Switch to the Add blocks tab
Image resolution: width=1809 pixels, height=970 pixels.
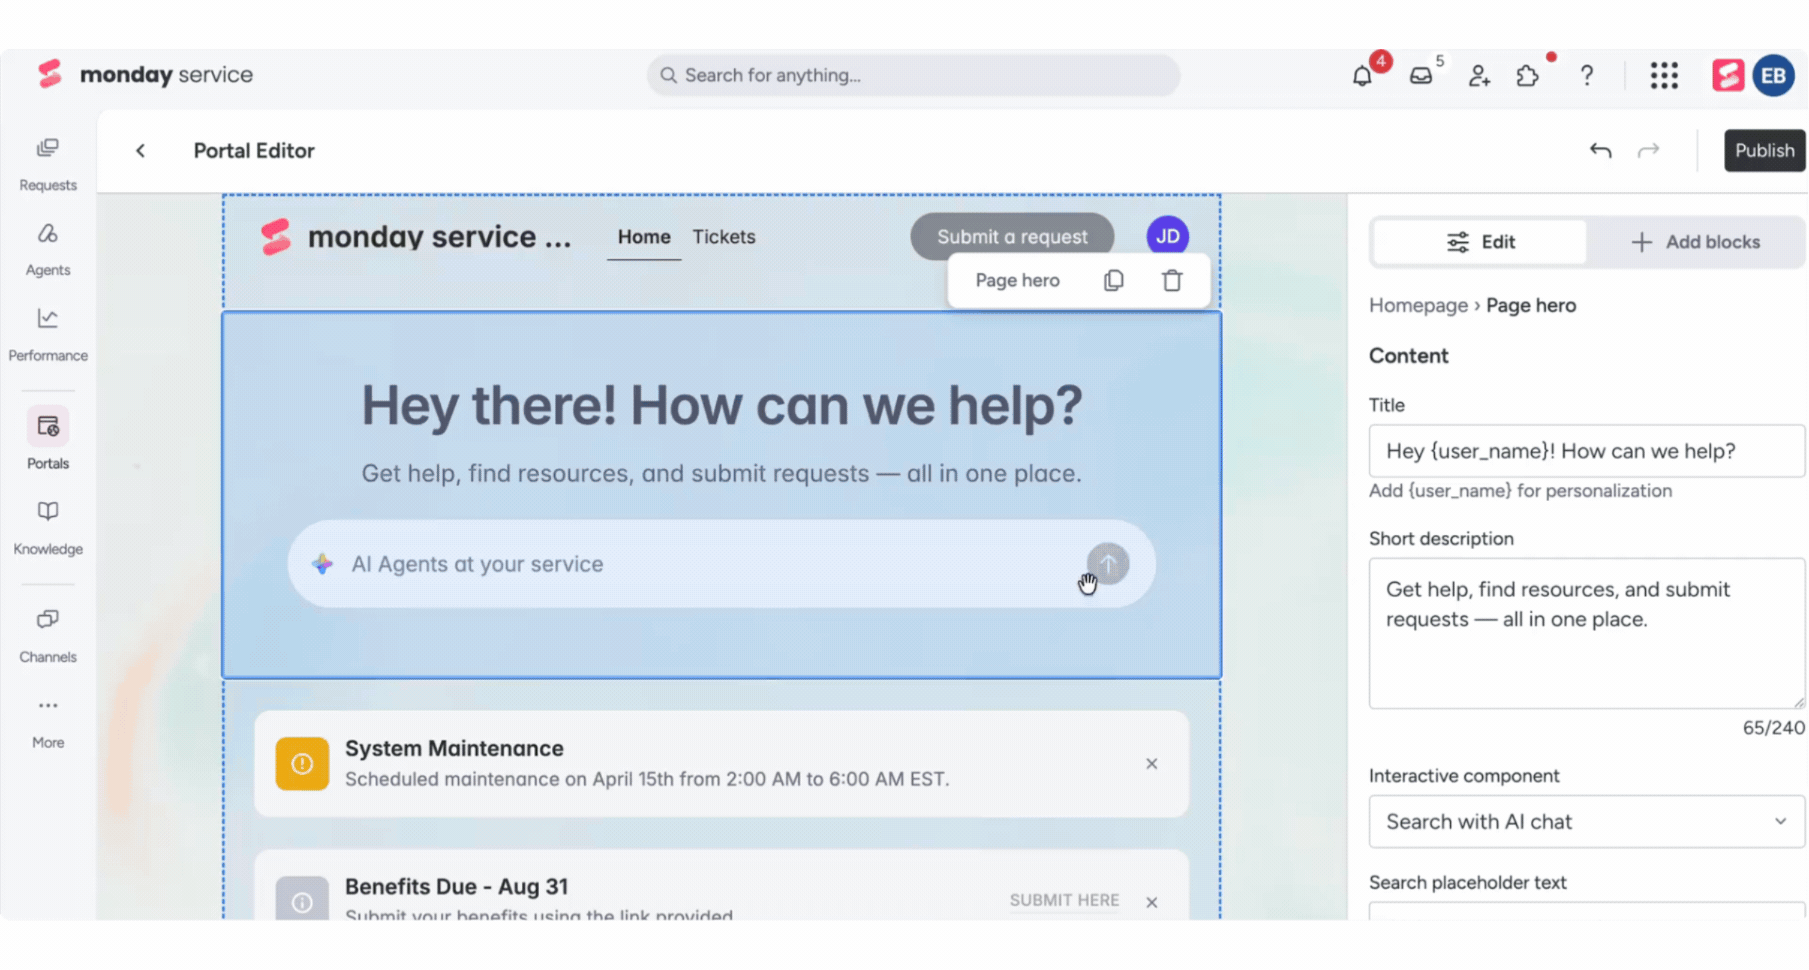pyautogui.click(x=1696, y=242)
